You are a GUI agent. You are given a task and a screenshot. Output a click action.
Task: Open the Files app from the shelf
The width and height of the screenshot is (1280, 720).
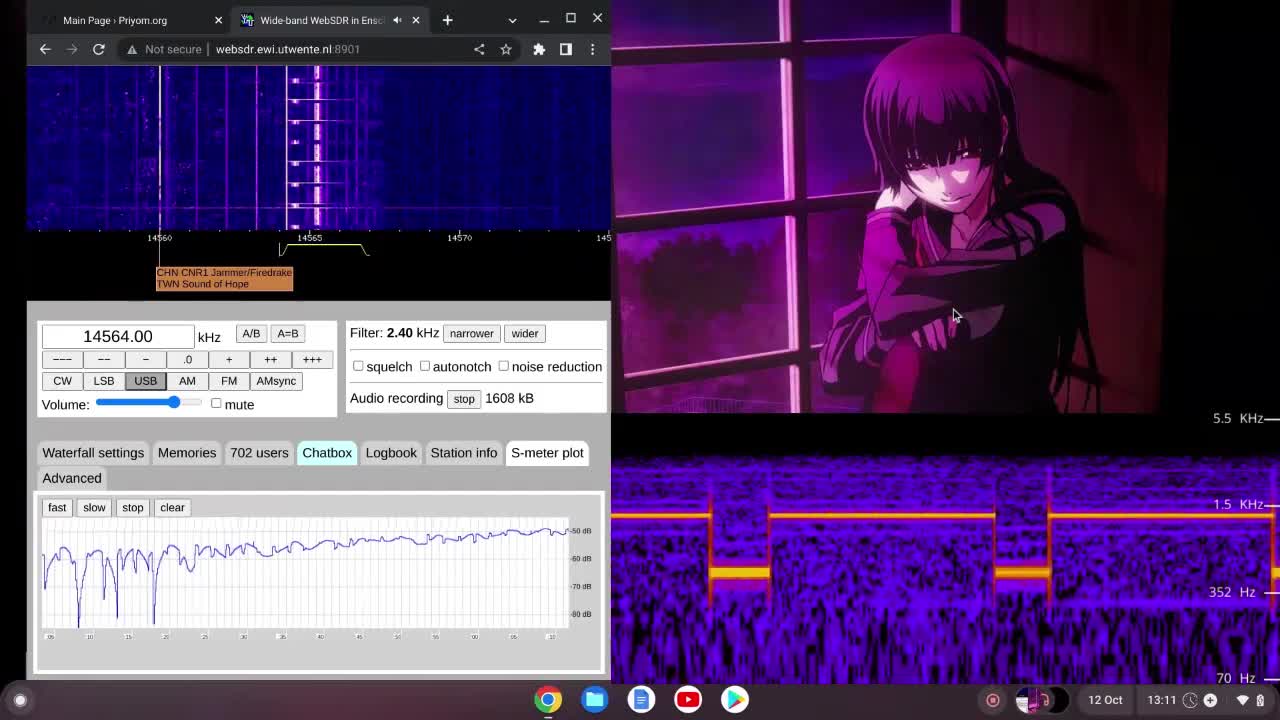click(594, 700)
